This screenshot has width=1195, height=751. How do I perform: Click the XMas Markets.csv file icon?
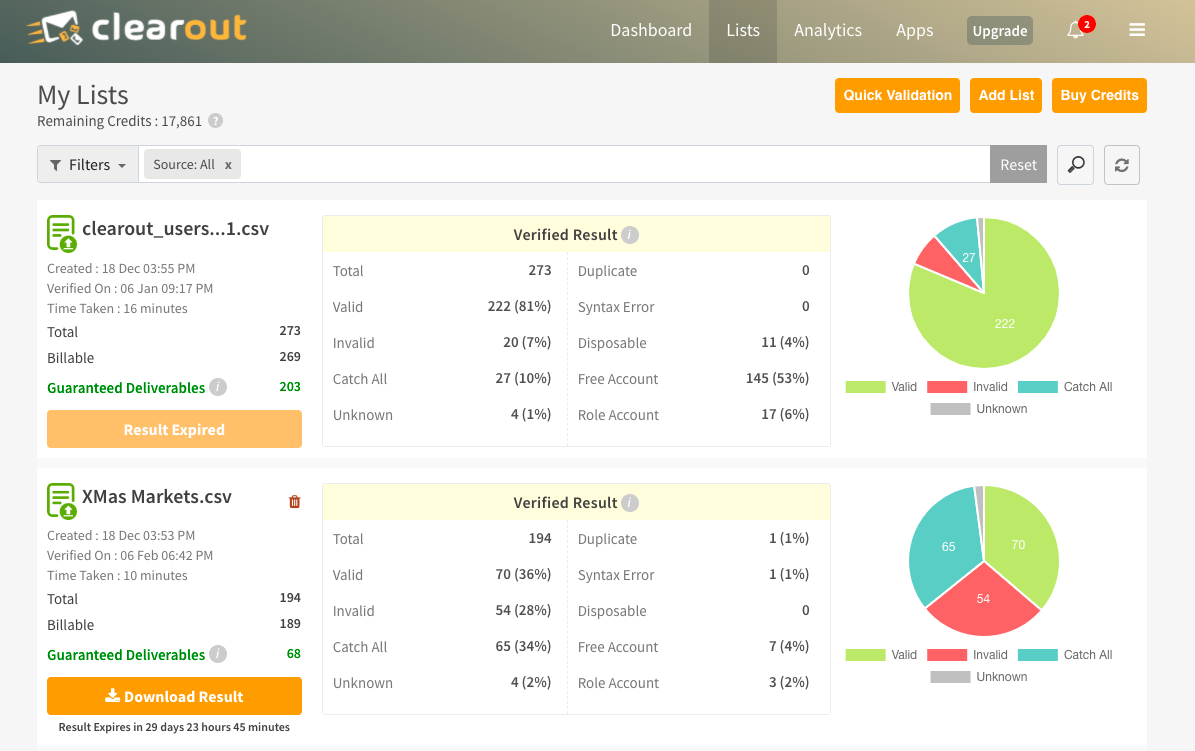coord(62,500)
